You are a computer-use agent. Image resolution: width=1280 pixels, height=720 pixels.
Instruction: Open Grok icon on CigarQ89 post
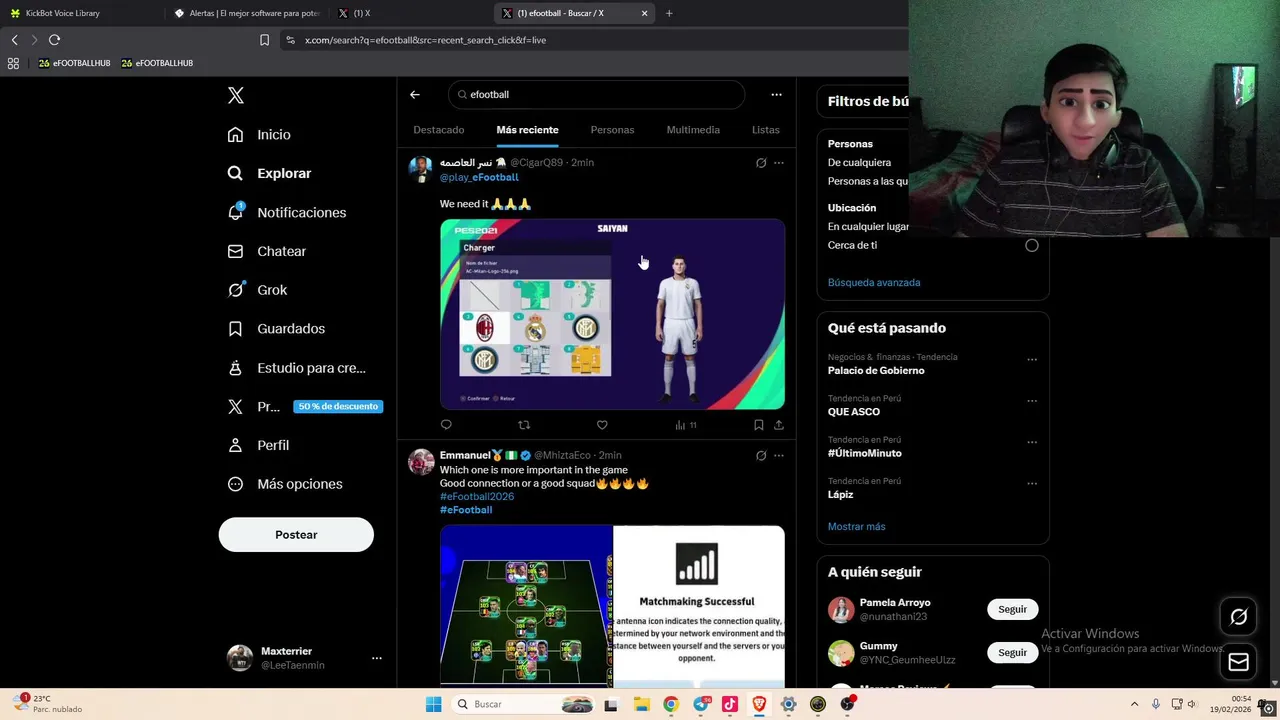click(x=761, y=163)
